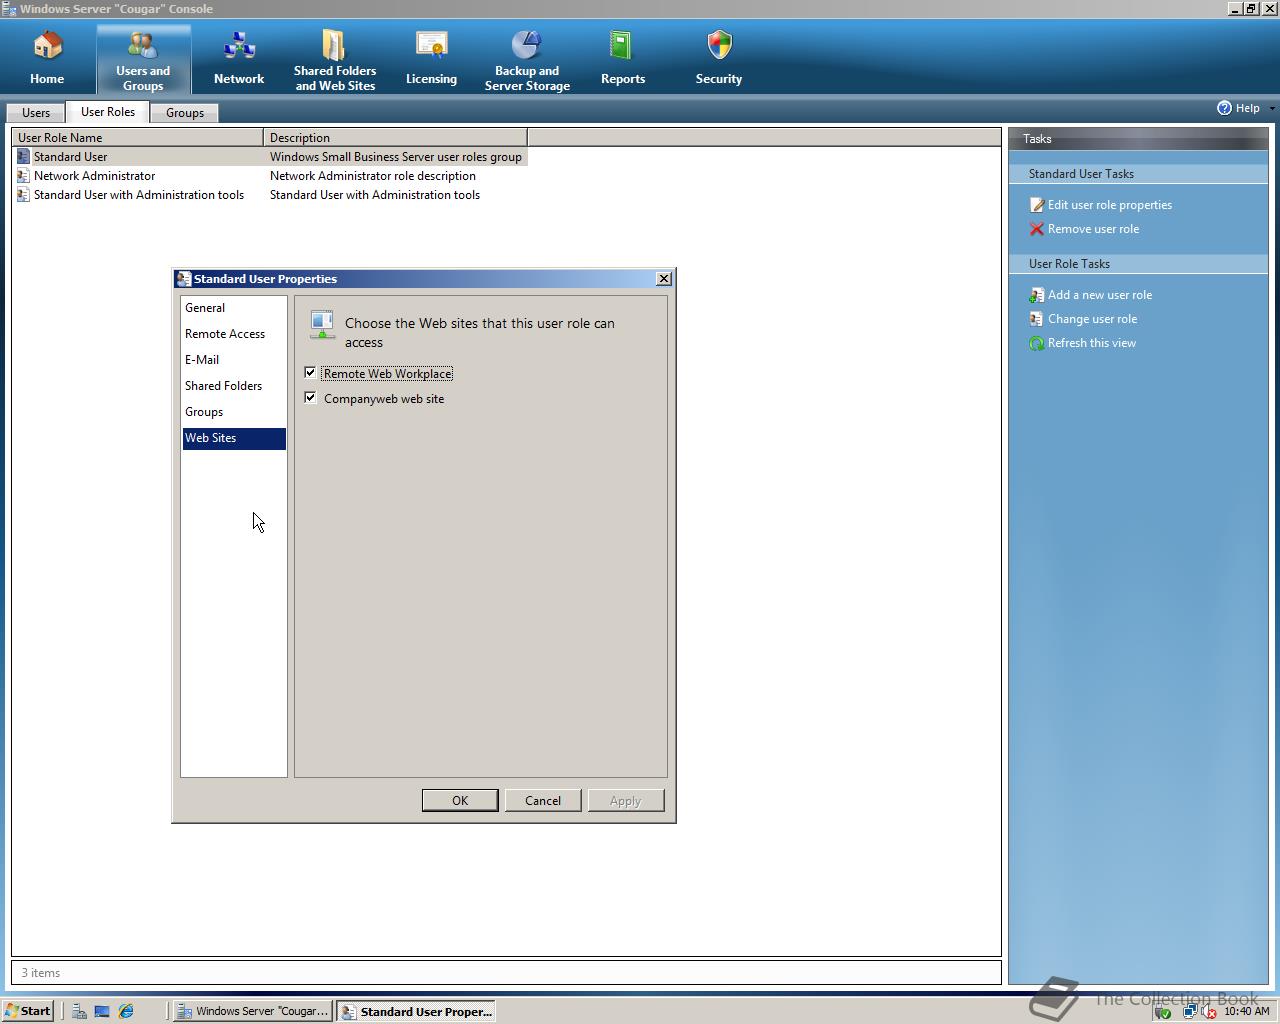The image size is (1280, 1024).
Task: Click Standard User with Administration tools icon
Action: [x=23, y=195]
